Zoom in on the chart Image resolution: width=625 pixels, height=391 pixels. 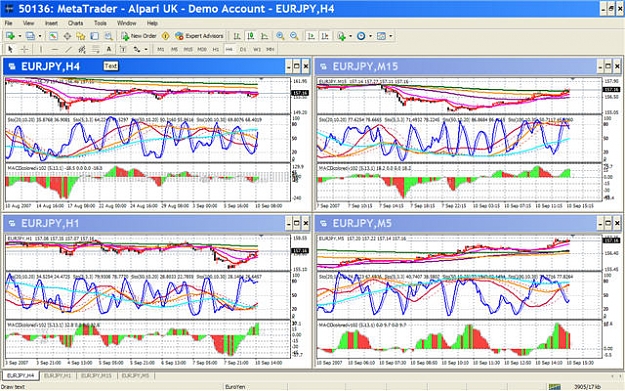(x=280, y=36)
